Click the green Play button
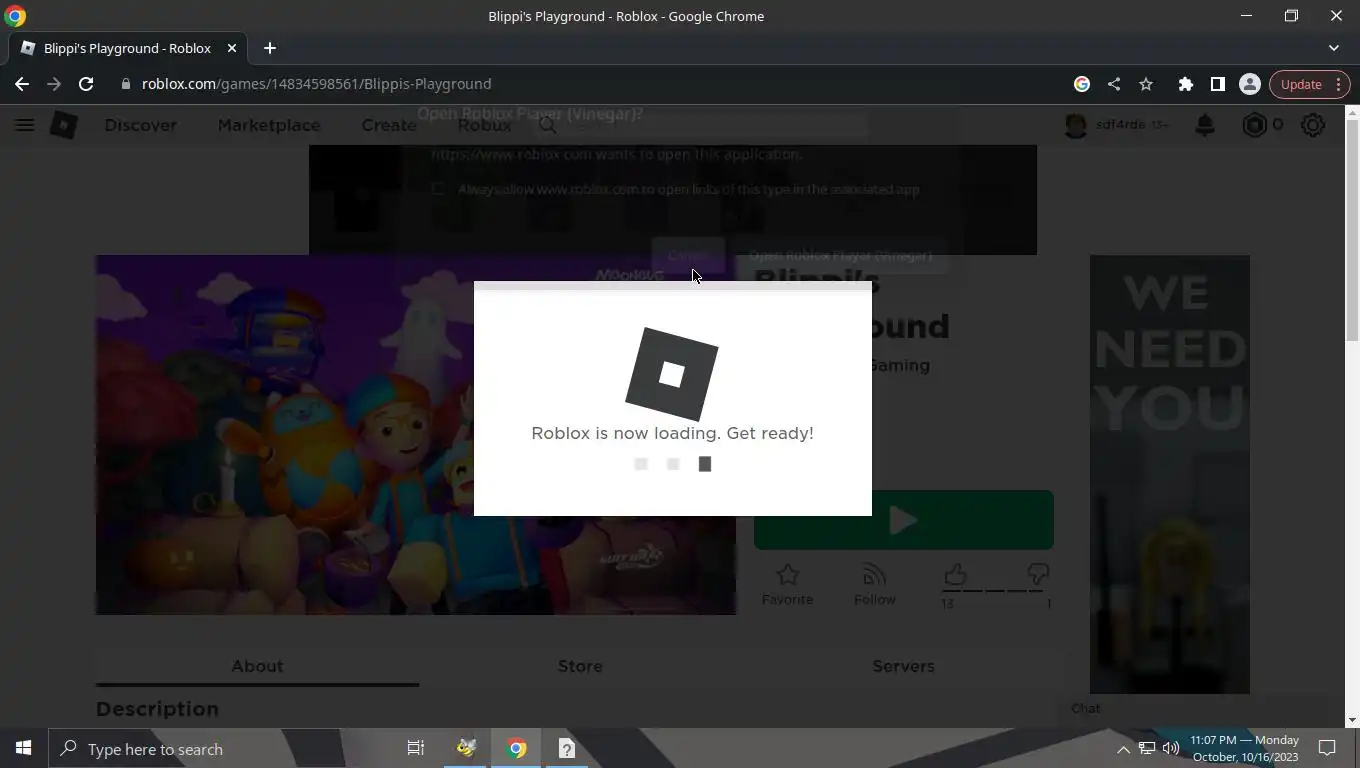The height and width of the screenshot is (768, 1360). click(903, 520)
